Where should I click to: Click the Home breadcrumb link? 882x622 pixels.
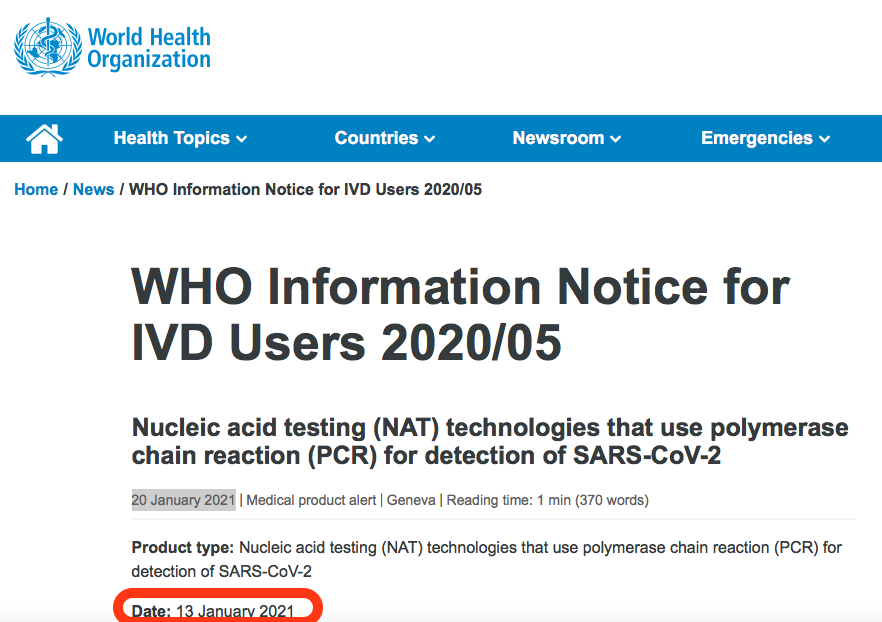36,189
